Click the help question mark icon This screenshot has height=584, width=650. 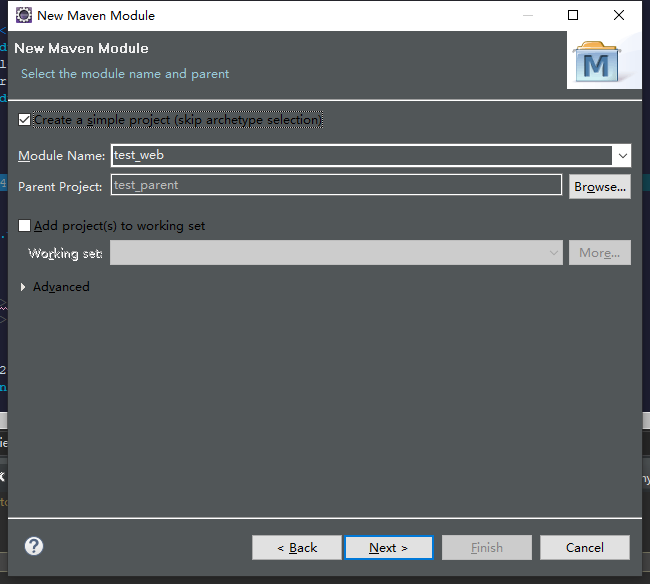[34, 546]
